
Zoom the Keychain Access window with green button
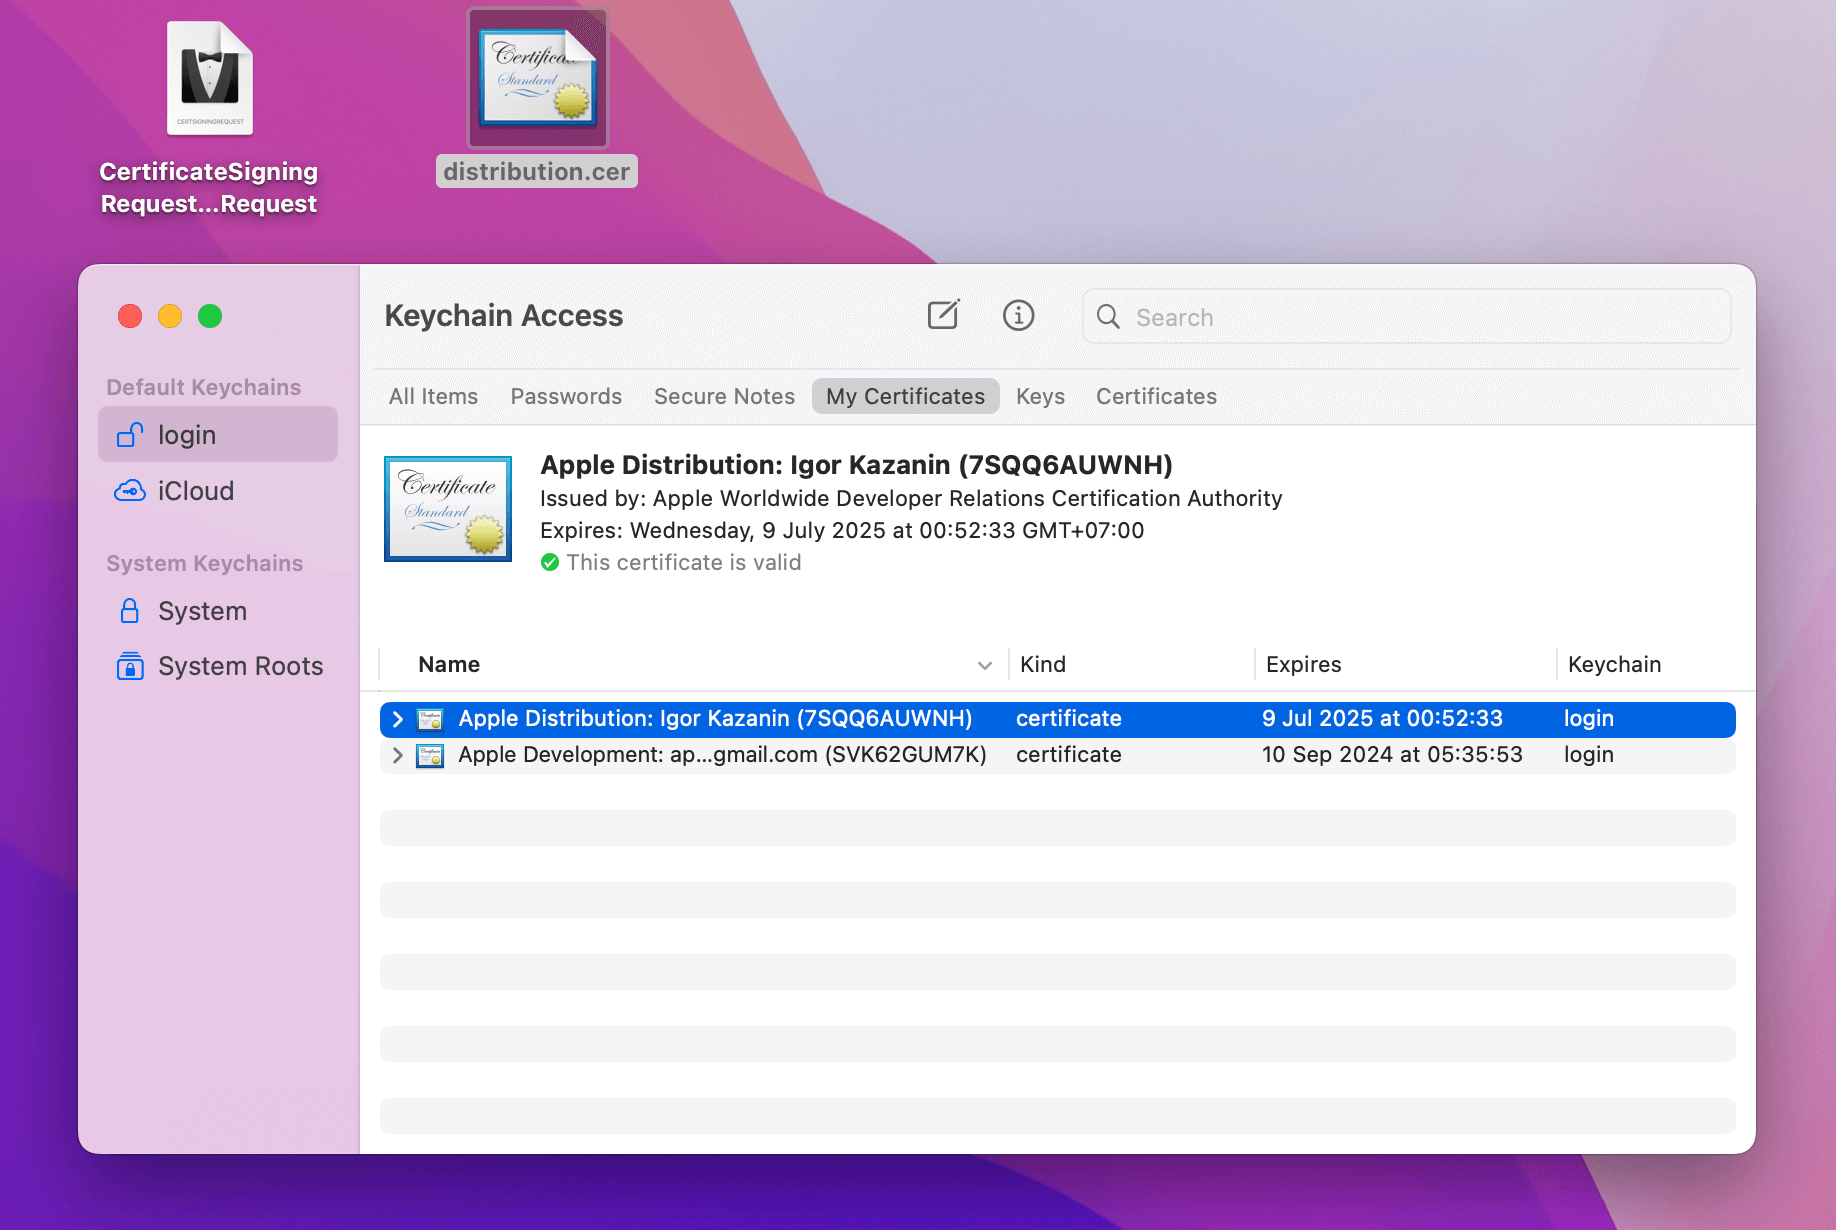coord(210,316)
